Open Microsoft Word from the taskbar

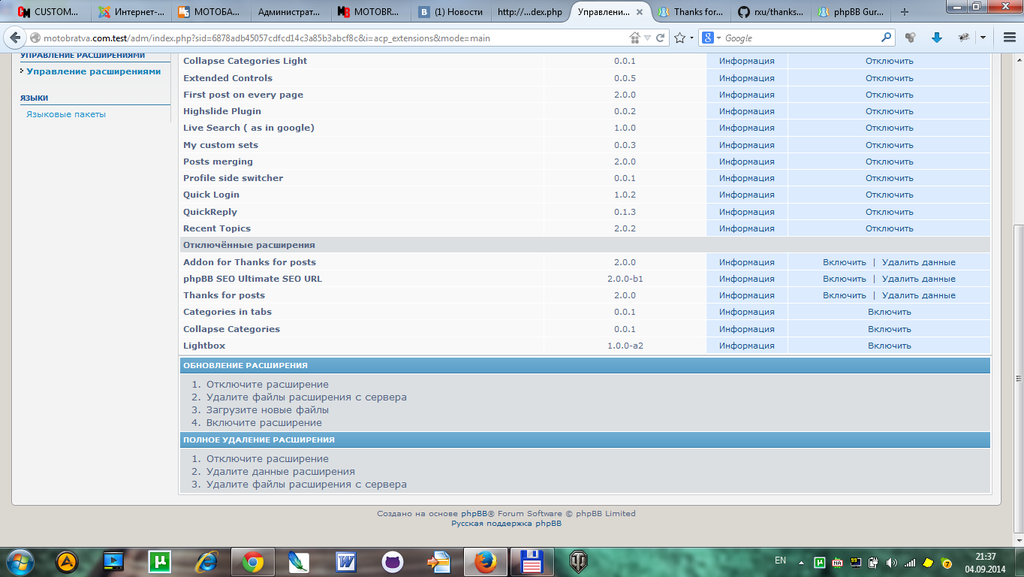[346, 562]
